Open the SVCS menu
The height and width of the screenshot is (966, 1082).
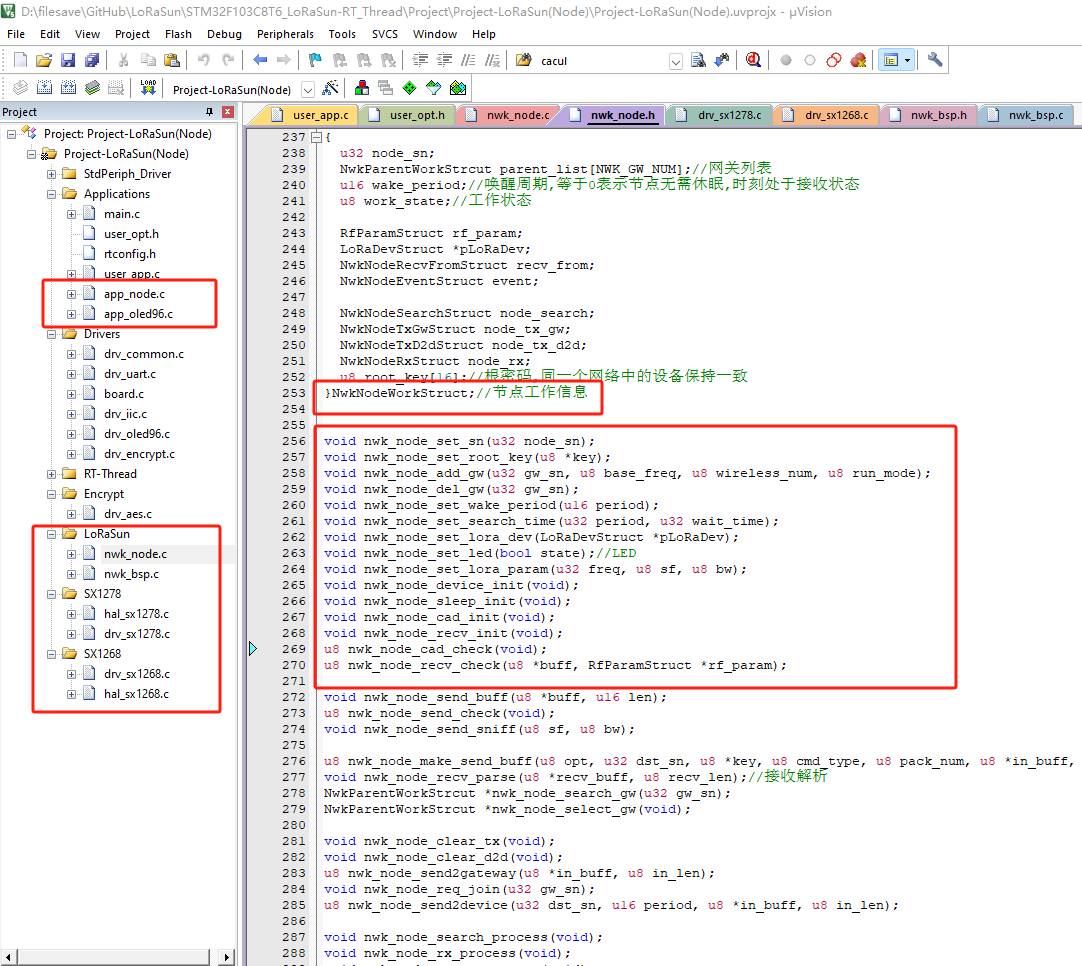point(384,34)
